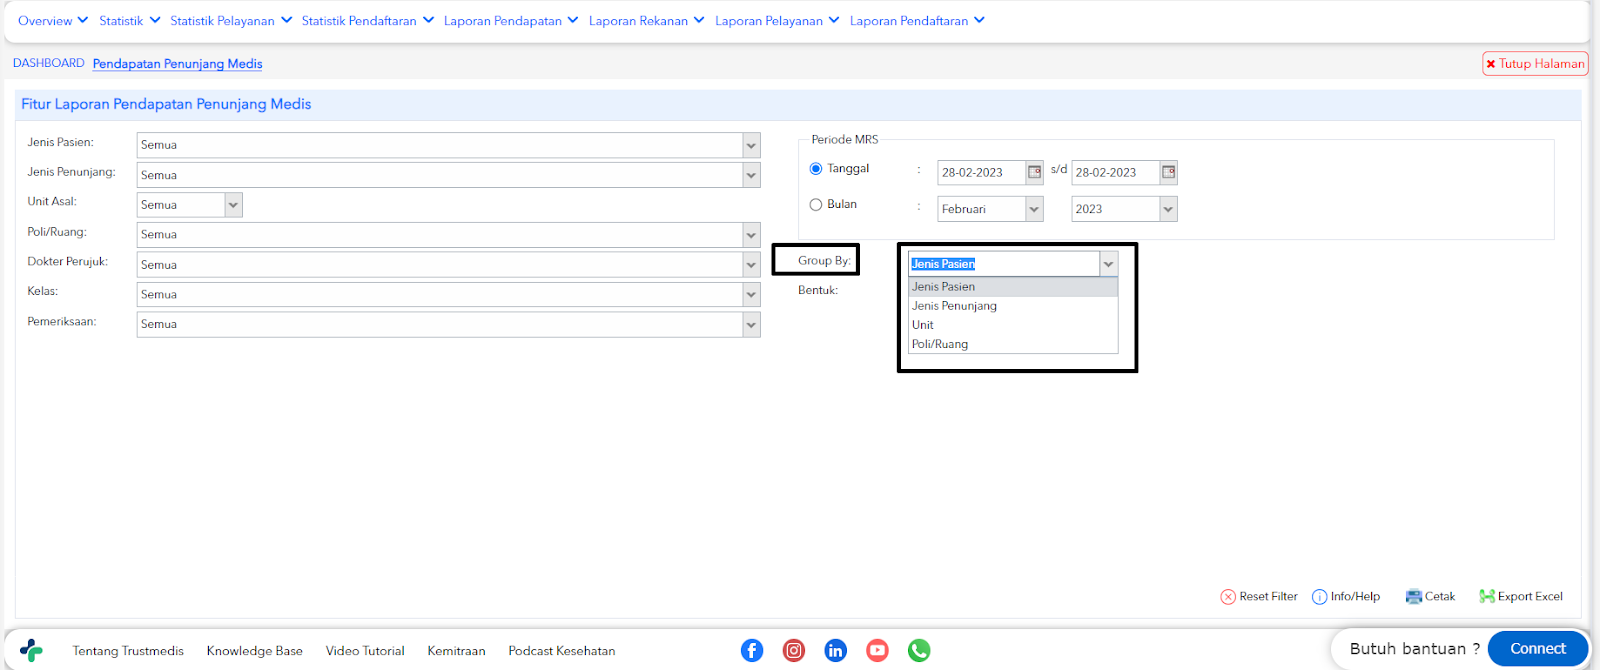
Task: Open Video Tutorial link
Action: tap(365, 651)
